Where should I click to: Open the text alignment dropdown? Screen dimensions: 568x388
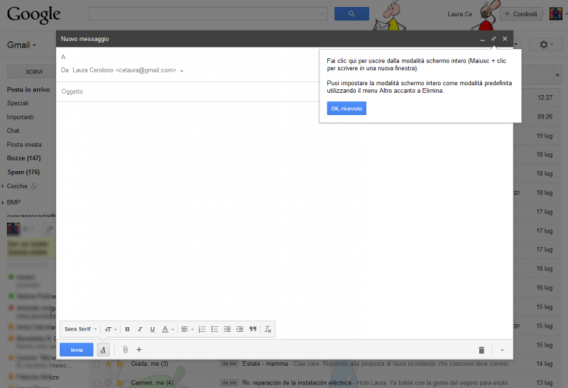187,329
